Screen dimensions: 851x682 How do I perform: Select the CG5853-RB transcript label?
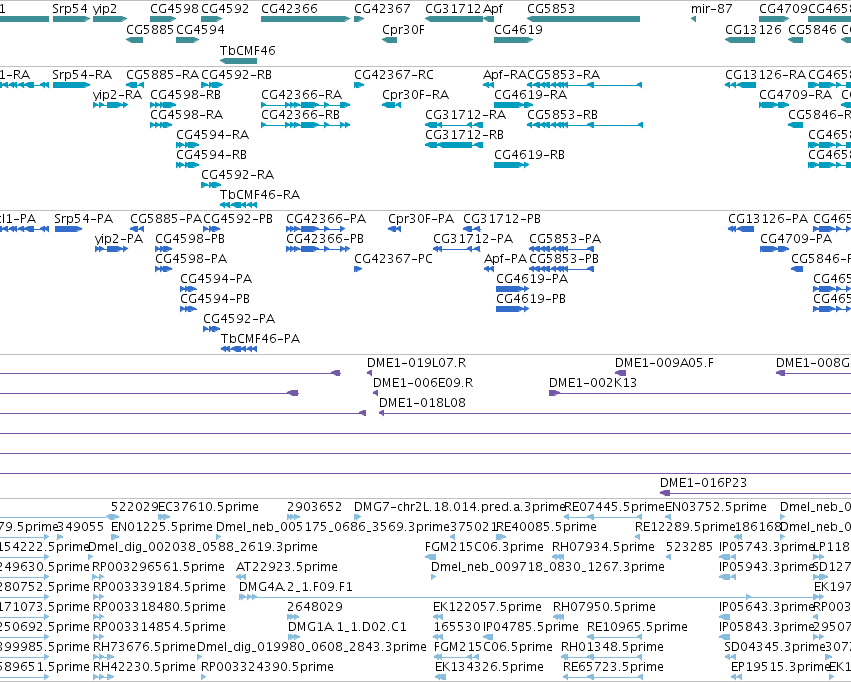pyautogui.click(x=562, y=115)
